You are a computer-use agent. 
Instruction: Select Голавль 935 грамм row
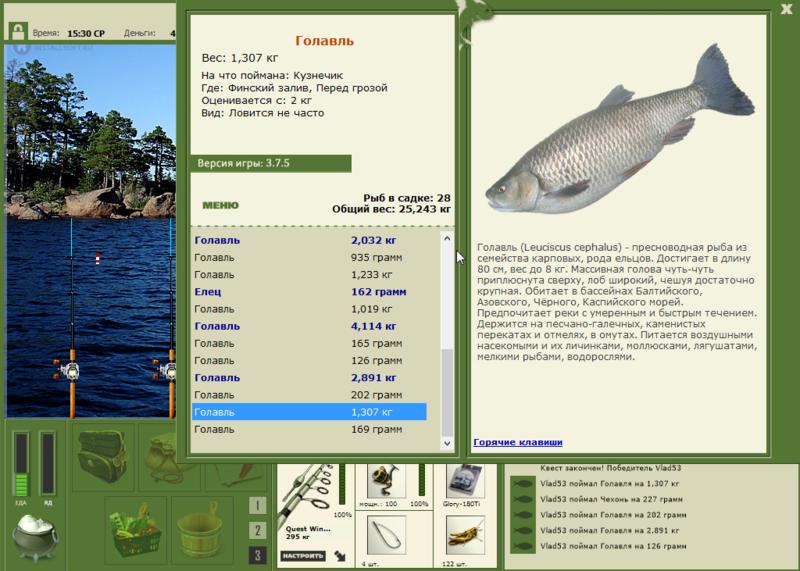pyautogui.click(x=309, y=258)
